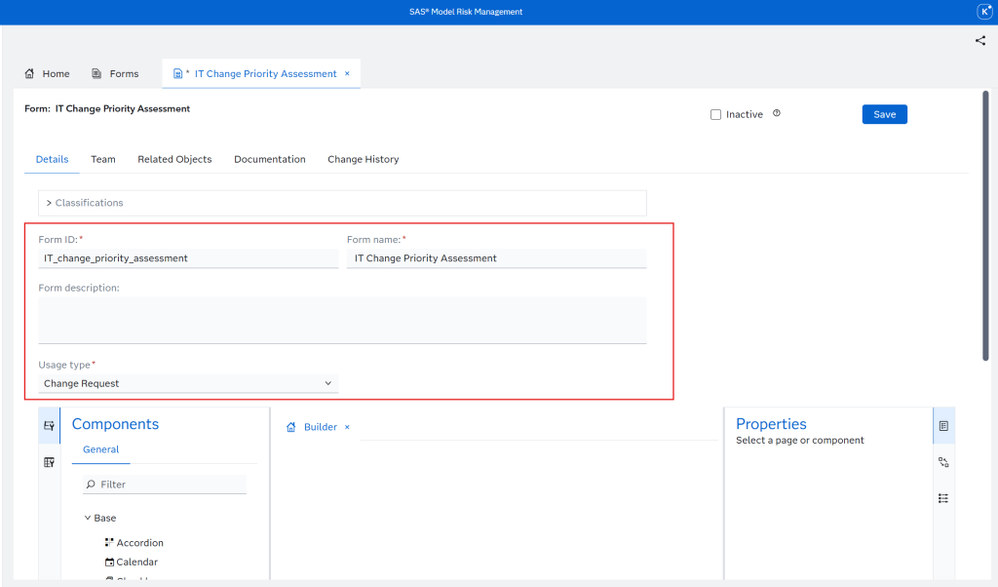Open the Components panel icon in the left sidebar
The image size is (998, 587).
point(49,425)
